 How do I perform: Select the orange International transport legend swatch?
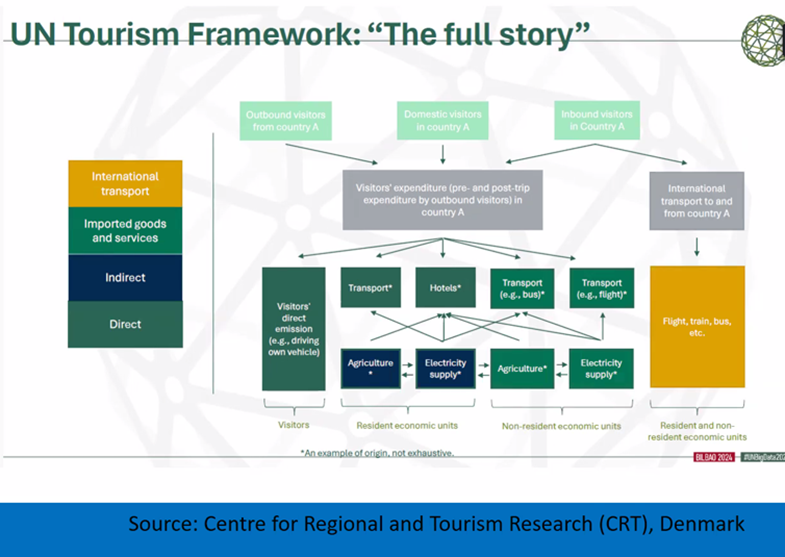click(125, 184)
